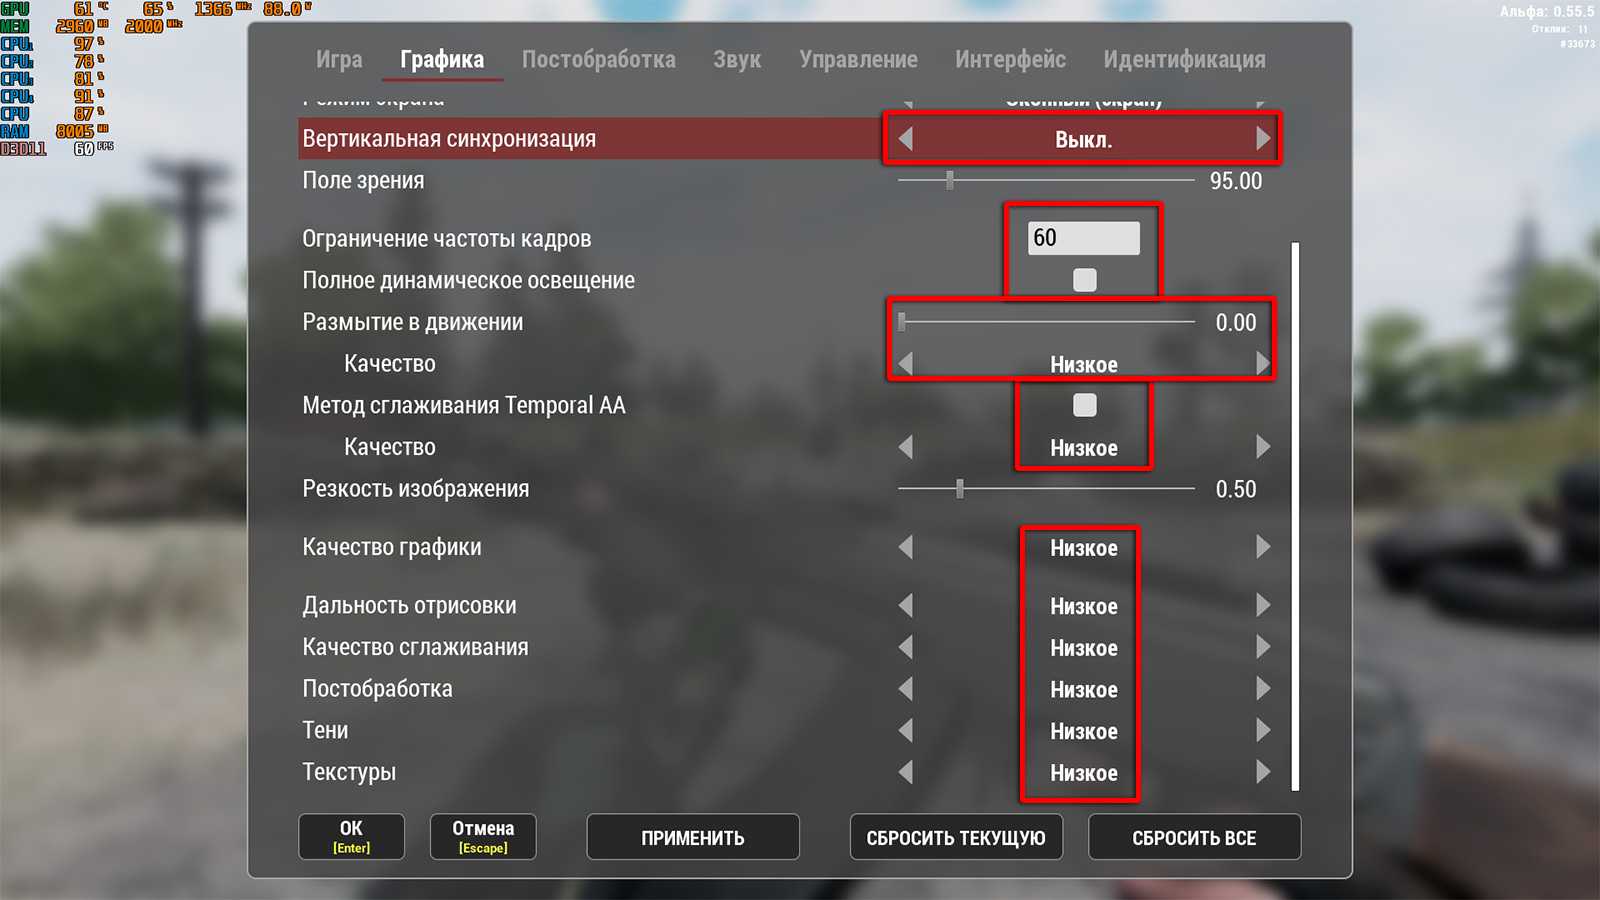Image resolution: width=1600 pixels, height=900 pixels.
Task: Previous value for Размытие в движении Качество
Action: point(905,364)
